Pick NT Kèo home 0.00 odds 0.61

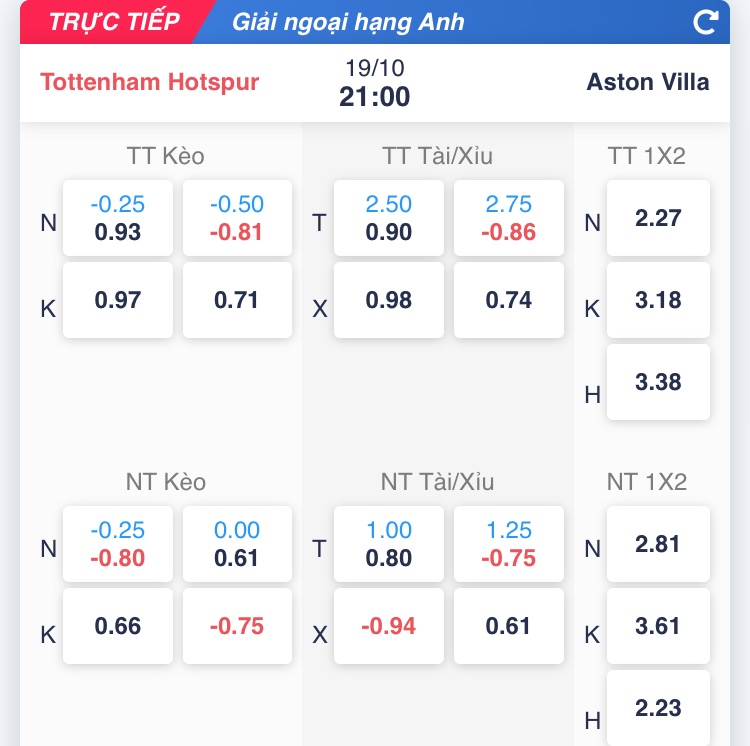(x=237, y=544)
